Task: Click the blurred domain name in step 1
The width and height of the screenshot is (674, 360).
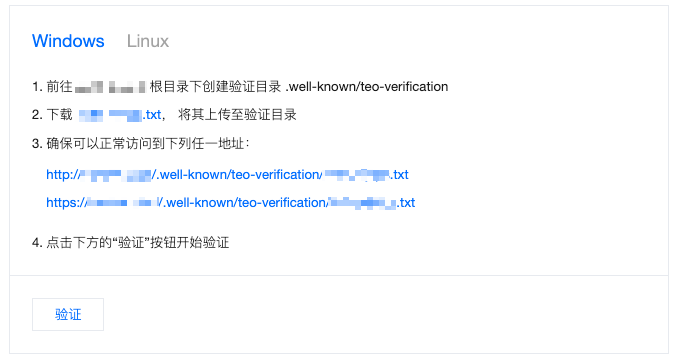Action: (110, 87)
